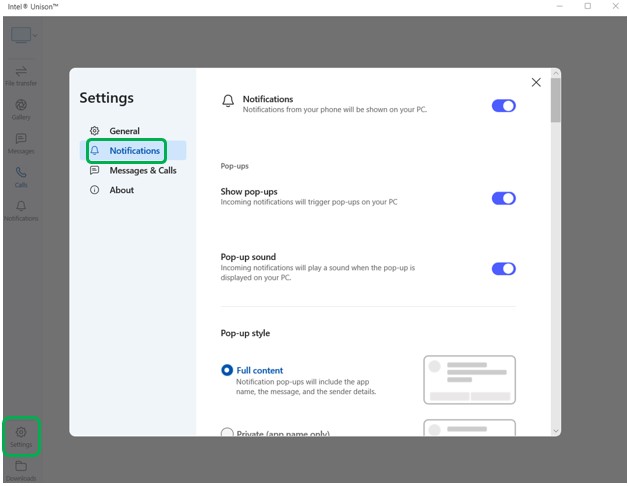The height and width of the screenshot is (486, 628).
Task: Select Notifications in Settings menu
Action: [x=133, y=151]
